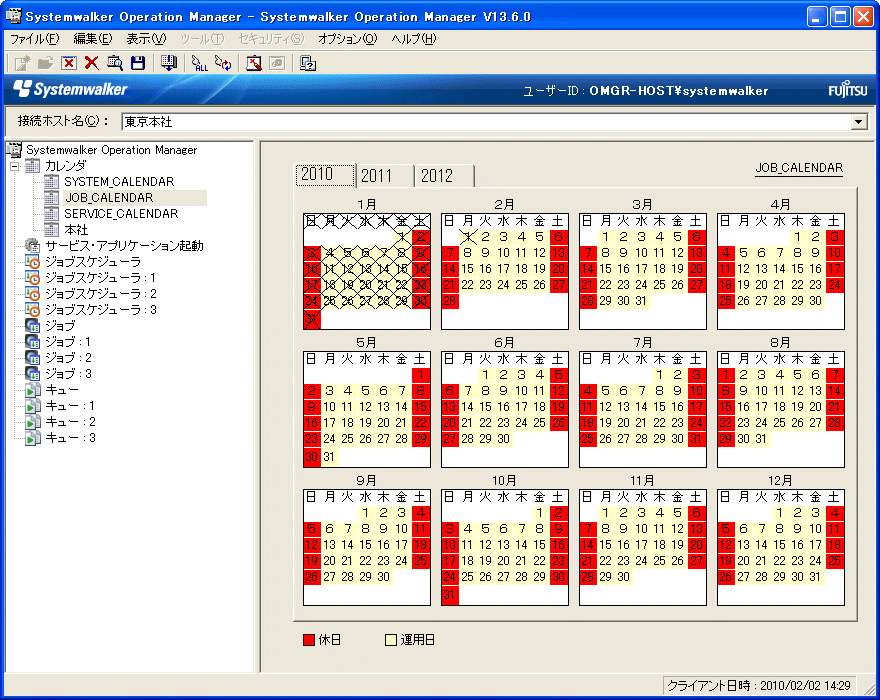The width and height of the screenshot is (880, 700).
Task: Select ジョブスケジューラ : 3 in the tree
Action: tap(100, 310)
